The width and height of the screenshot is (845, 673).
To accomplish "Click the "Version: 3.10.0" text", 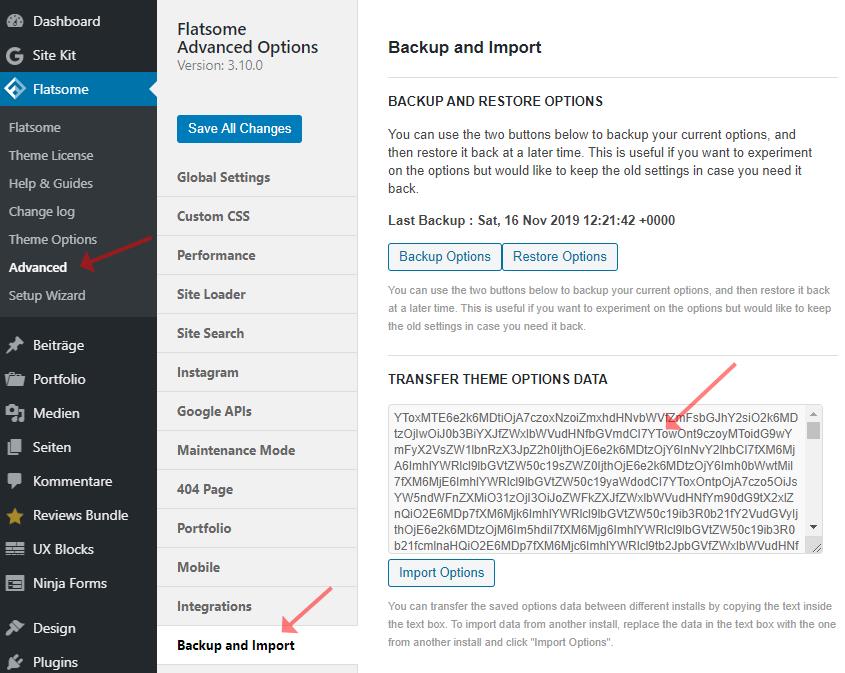I will (220, 65).
